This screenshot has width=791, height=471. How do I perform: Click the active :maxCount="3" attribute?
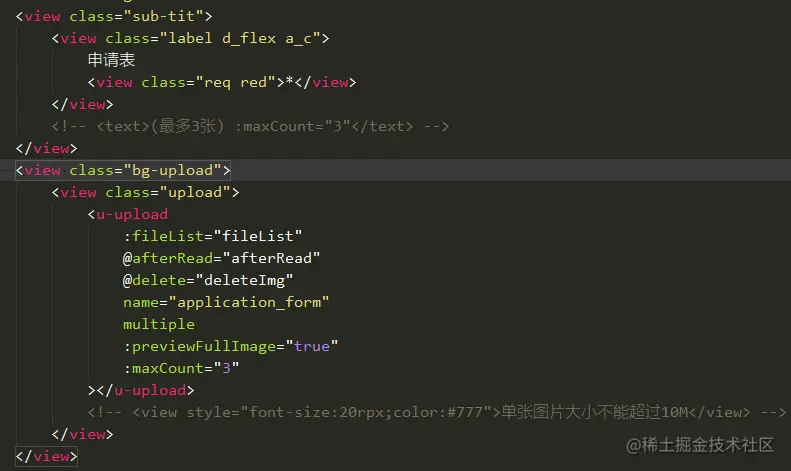point(181,368)
